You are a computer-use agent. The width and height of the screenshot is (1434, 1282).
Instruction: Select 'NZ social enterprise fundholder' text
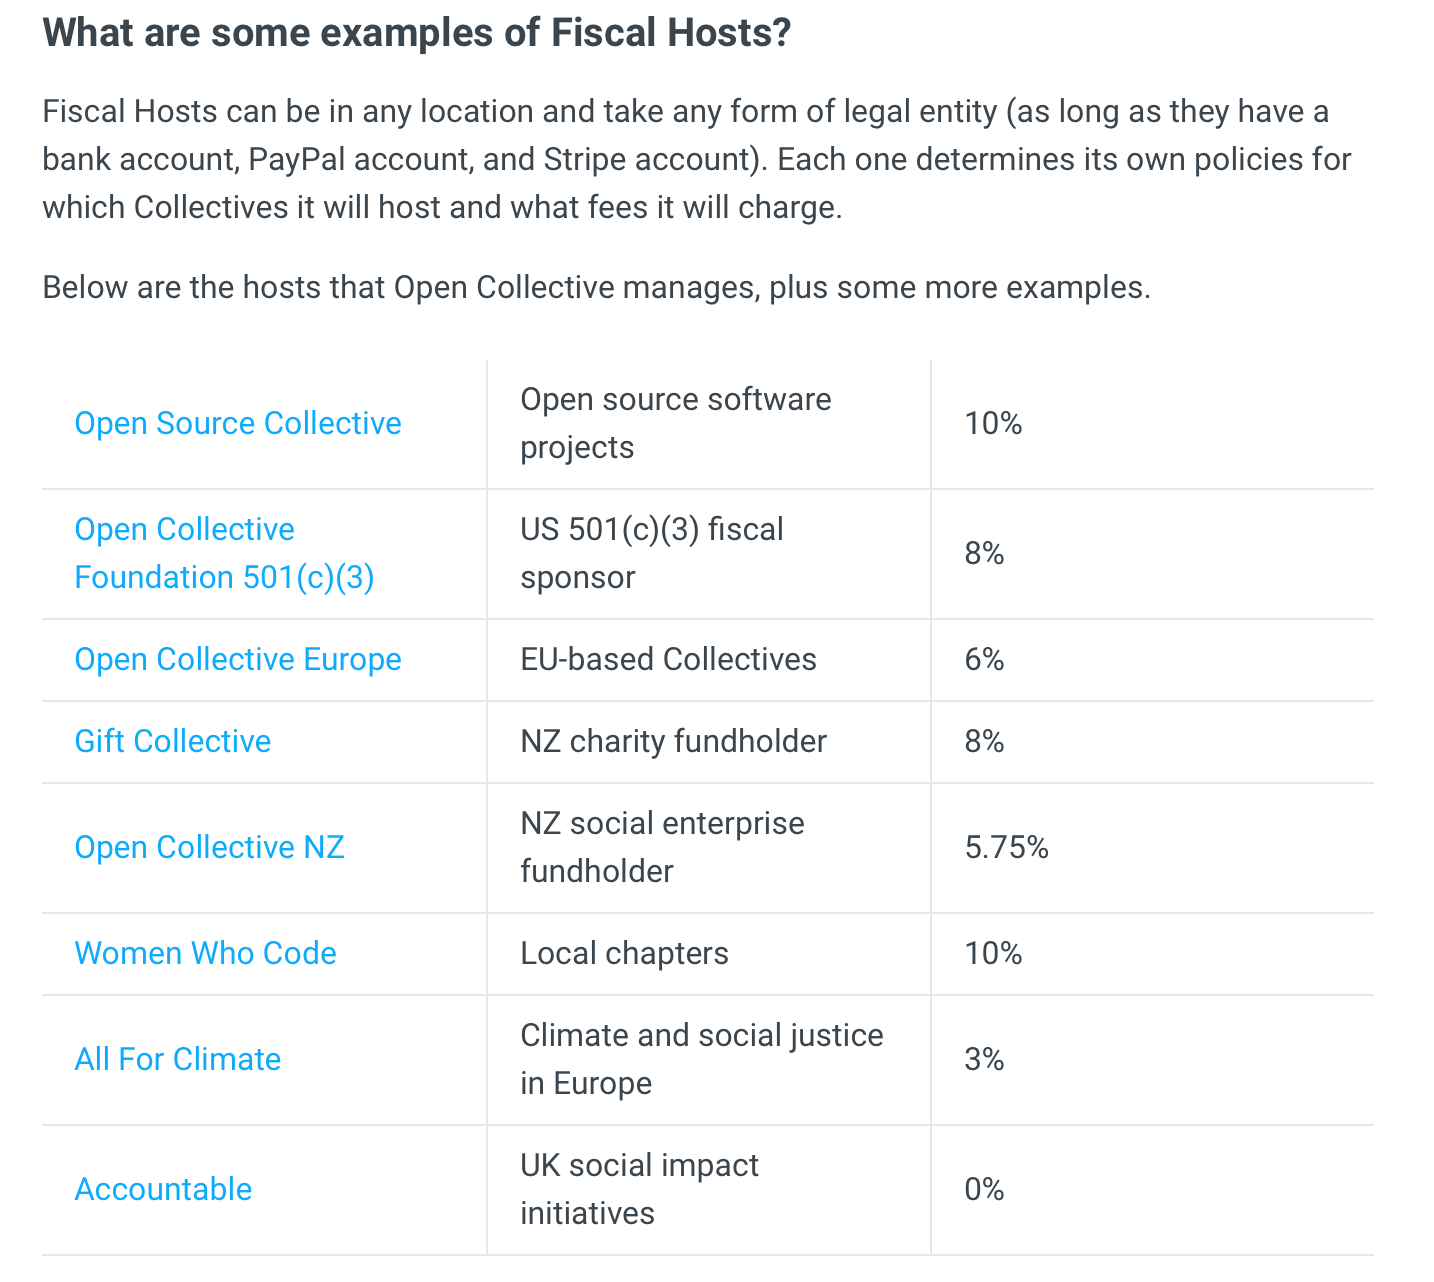(662, 847)
